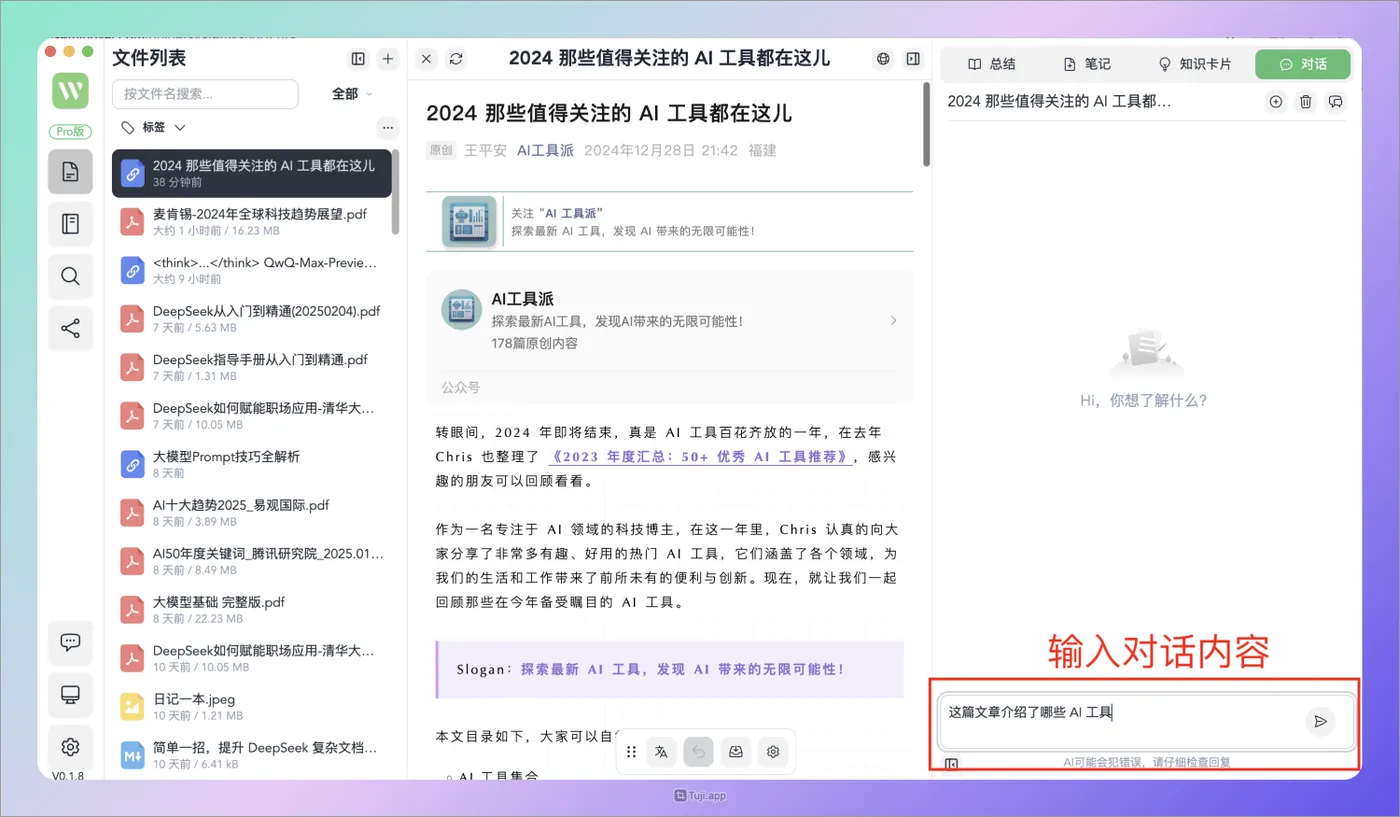Open floating toolbar settings gear

pos(772,752)
